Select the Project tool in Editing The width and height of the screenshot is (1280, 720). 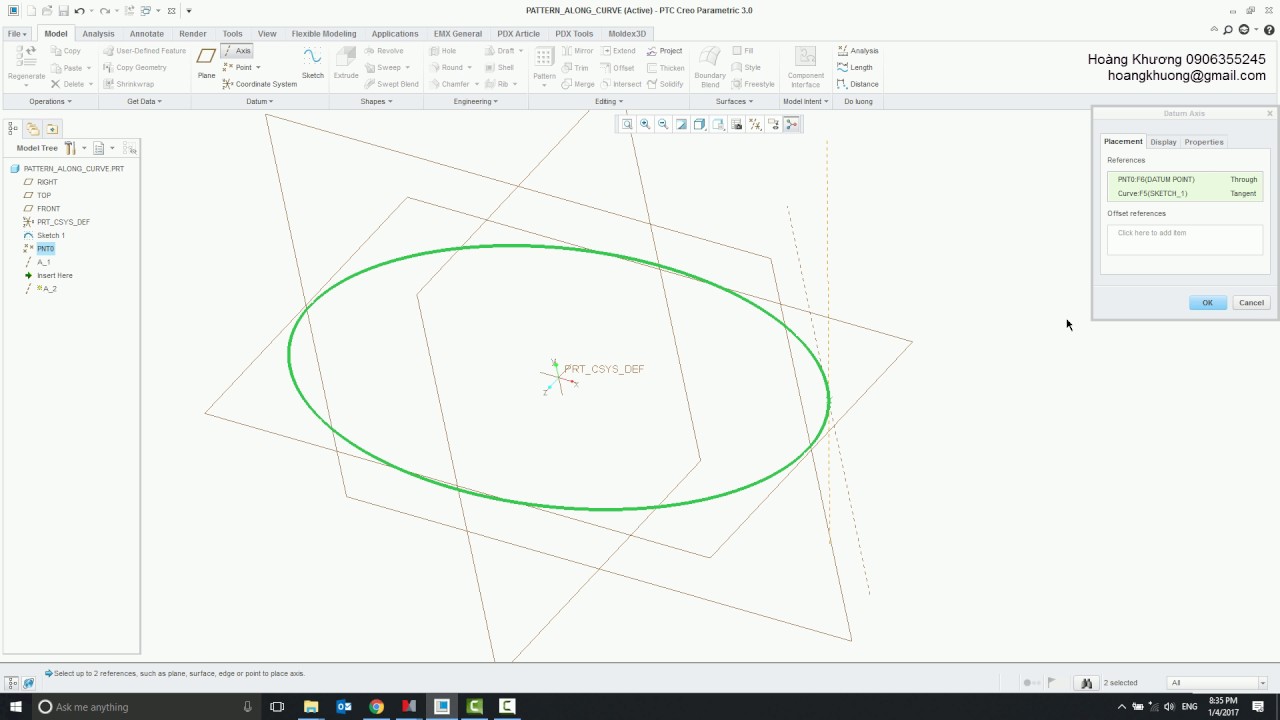[665, 51]
